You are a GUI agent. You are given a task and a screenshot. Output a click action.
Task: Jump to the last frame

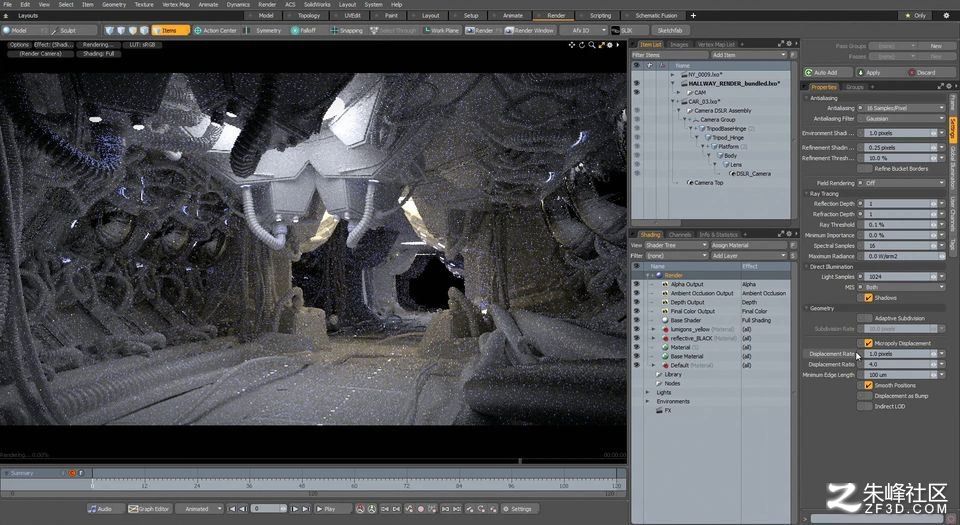[306, 508]
